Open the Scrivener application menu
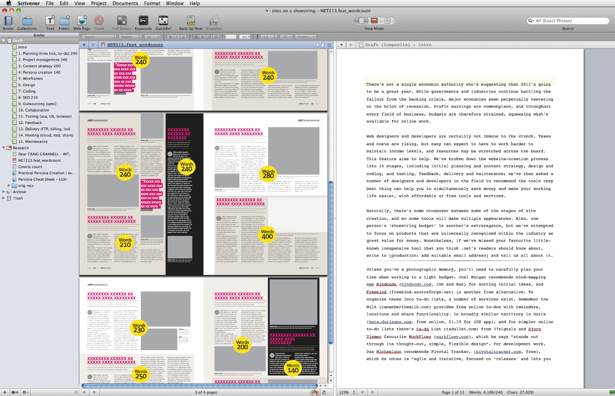615x396 pixels. tap(28, 3)
